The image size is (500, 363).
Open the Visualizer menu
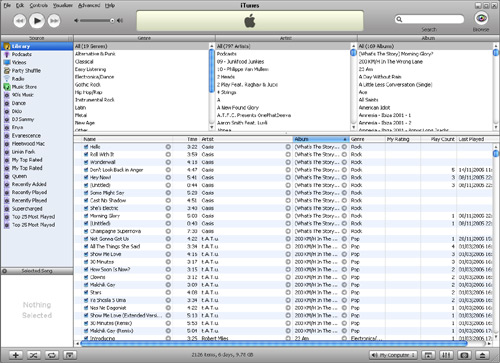(x=63, y=5)
